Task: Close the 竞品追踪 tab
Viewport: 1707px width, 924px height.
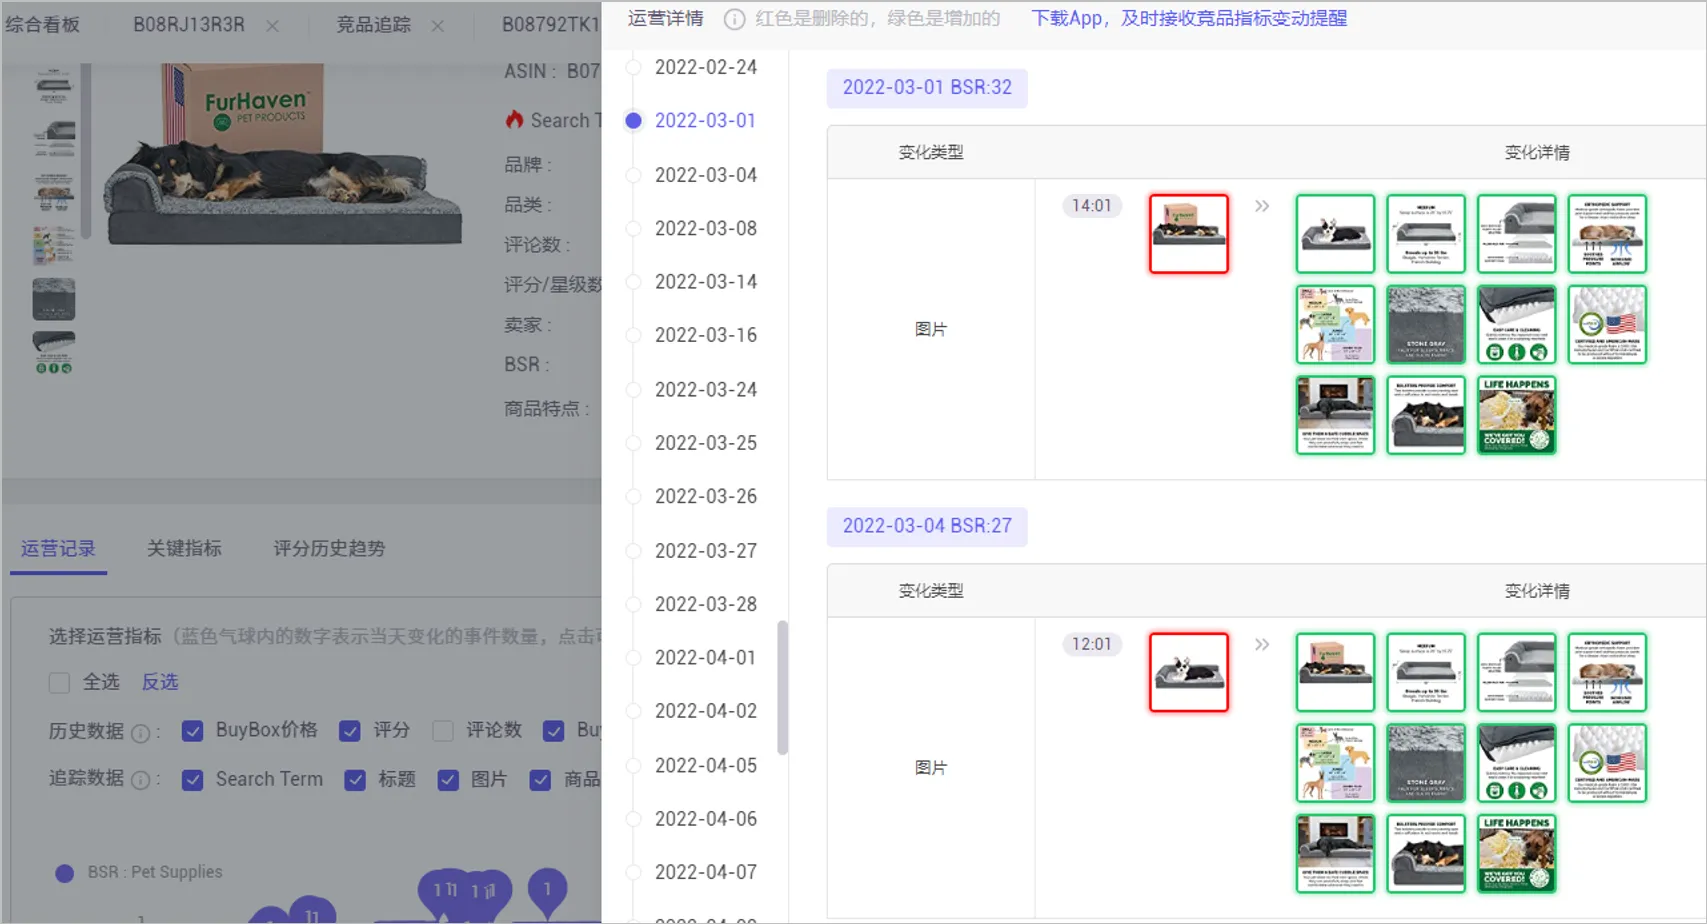Action: tap(437, 26)
